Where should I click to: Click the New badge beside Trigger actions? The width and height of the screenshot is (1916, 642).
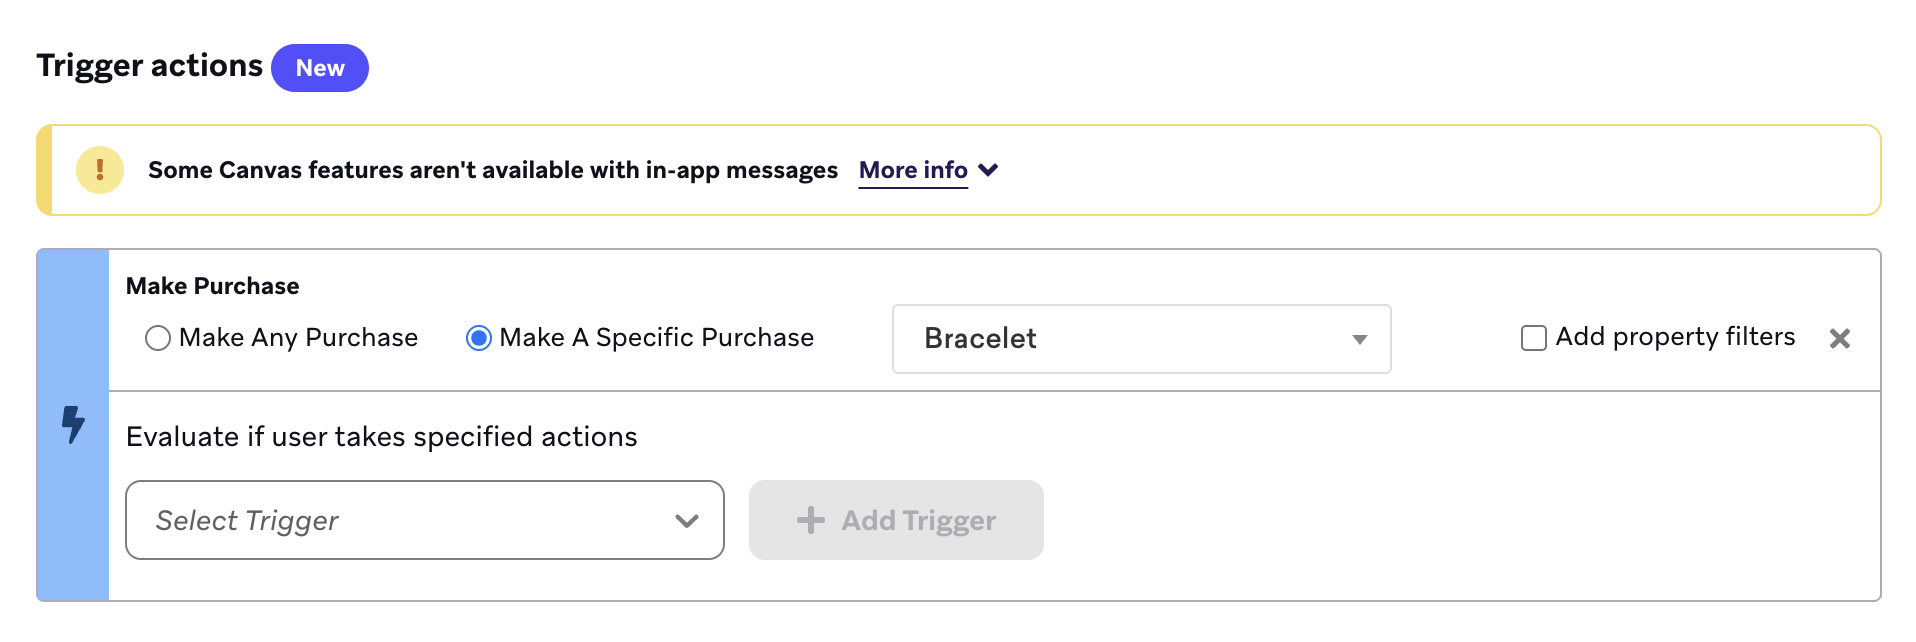320,68
